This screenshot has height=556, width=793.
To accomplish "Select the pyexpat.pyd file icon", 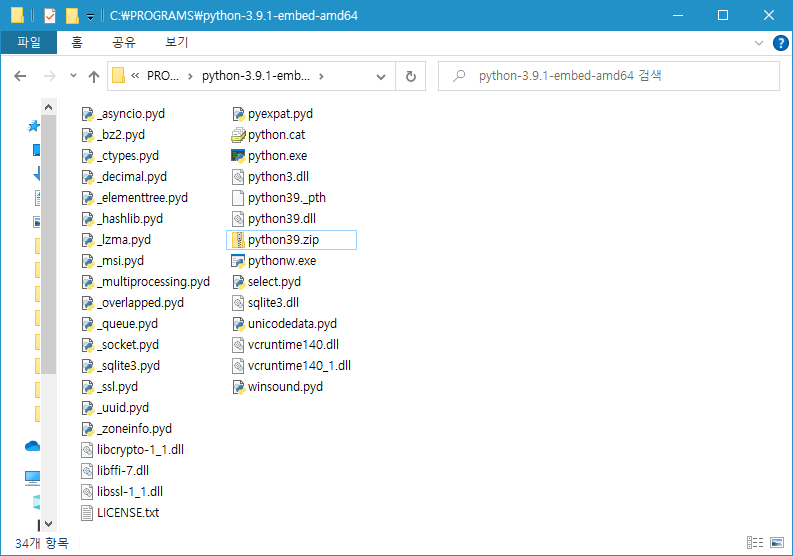I will pos(238,114).
